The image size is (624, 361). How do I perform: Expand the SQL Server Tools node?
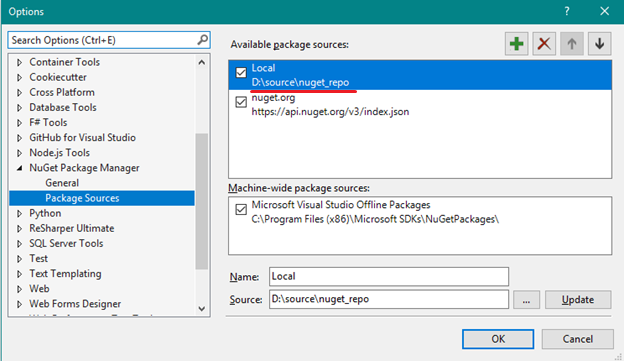(x=19, y=244)
